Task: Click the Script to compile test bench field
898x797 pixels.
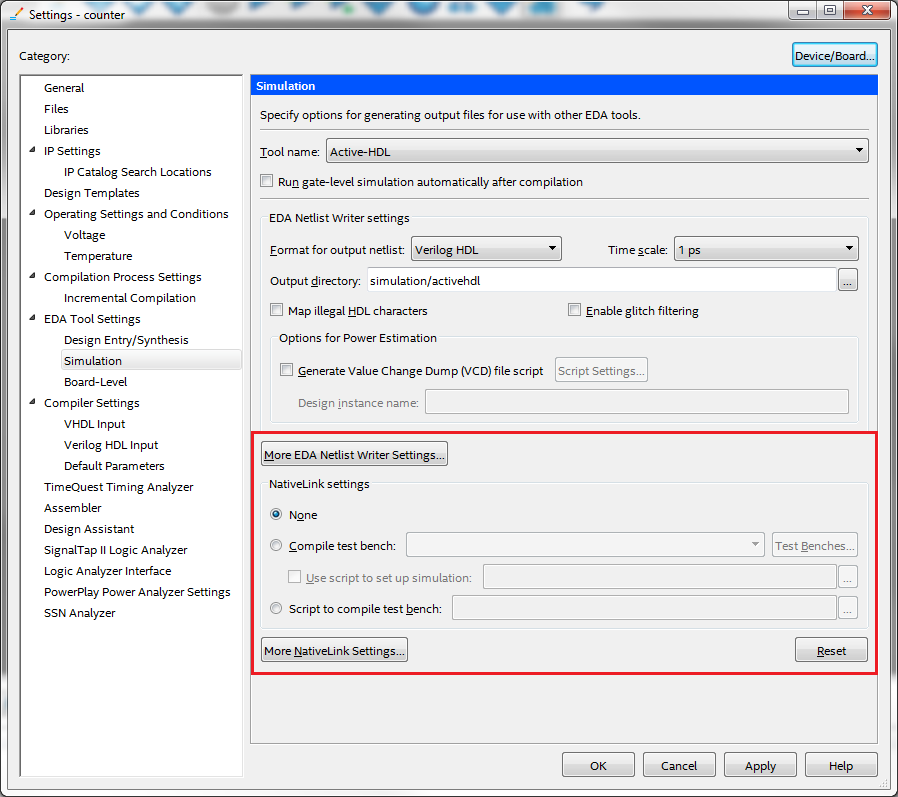Action: pyautogui.click(x=644, y=608)
